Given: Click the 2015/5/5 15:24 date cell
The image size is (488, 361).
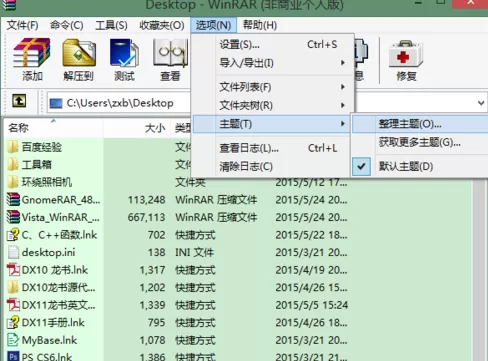Looking at the screenshot, I should pyautogui.click(x=312, y=305).
